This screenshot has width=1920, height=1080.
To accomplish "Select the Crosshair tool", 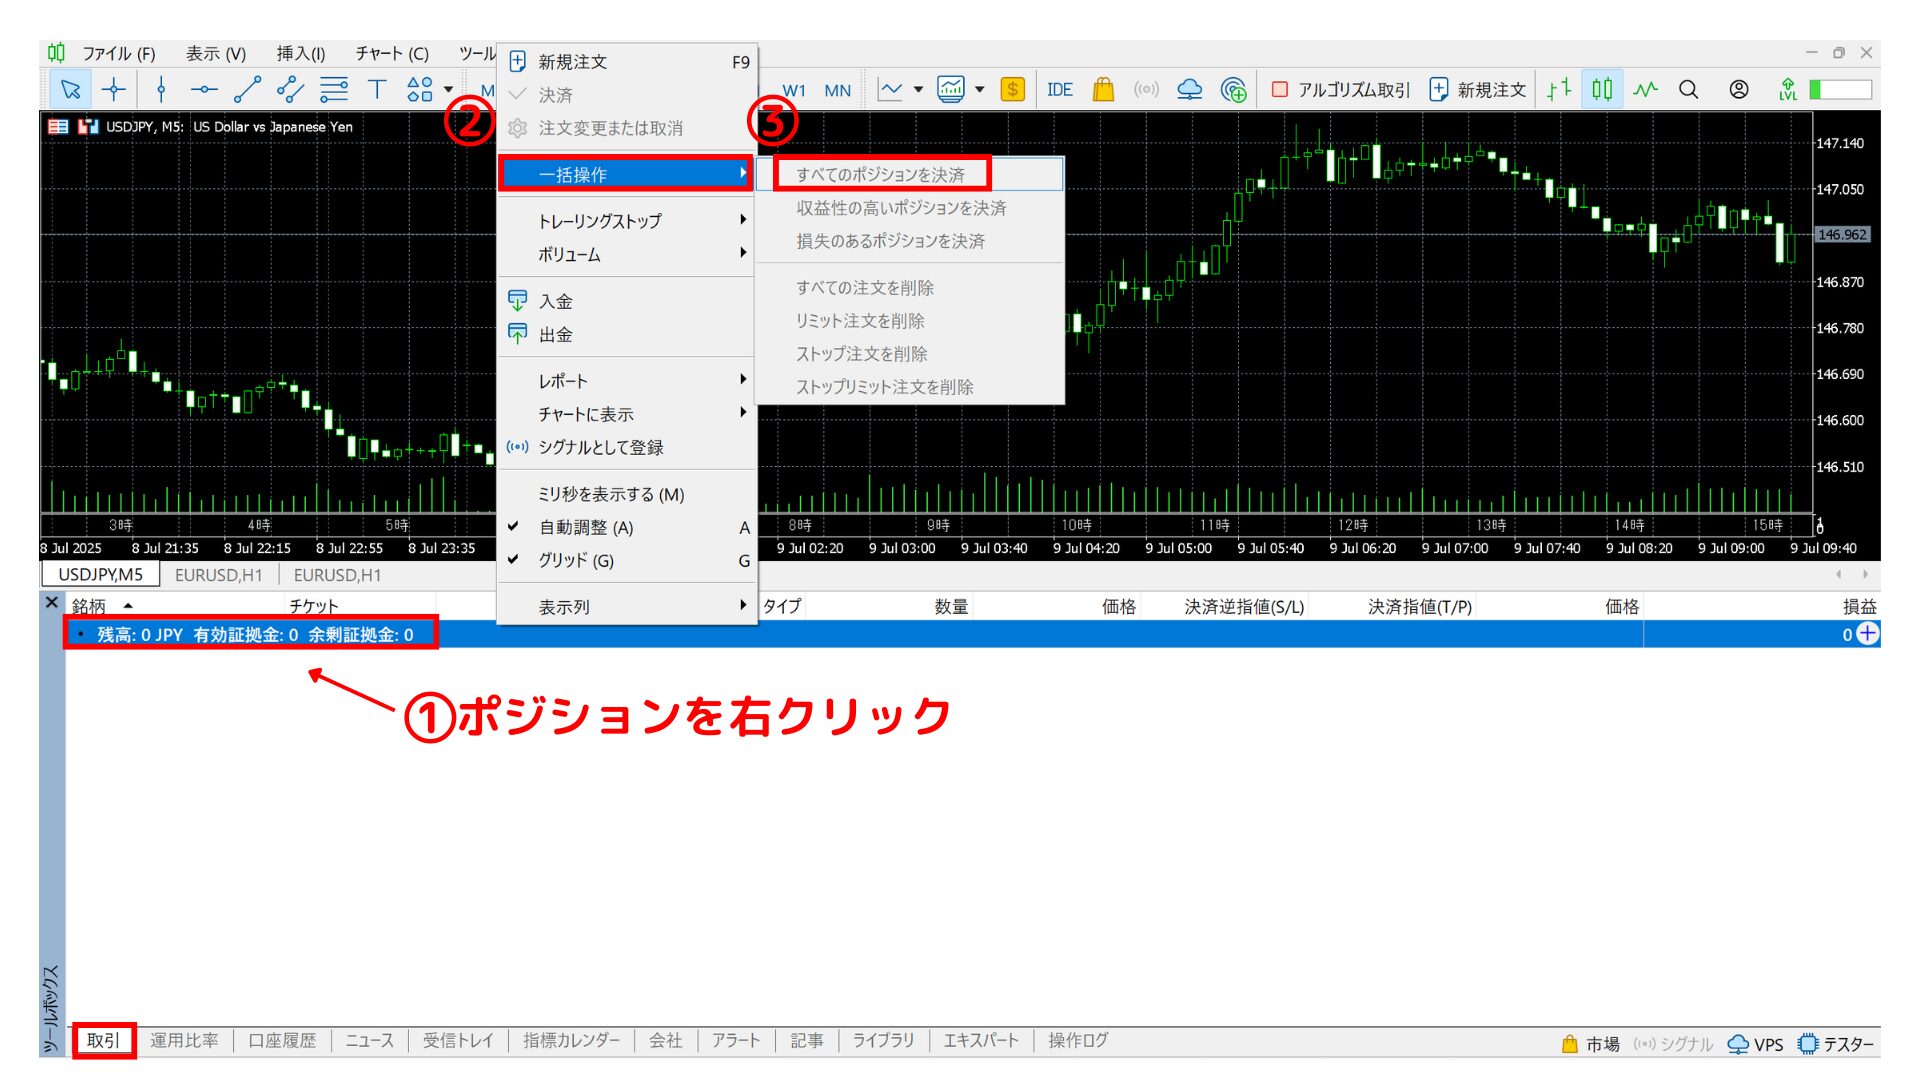I will [114, 89].
